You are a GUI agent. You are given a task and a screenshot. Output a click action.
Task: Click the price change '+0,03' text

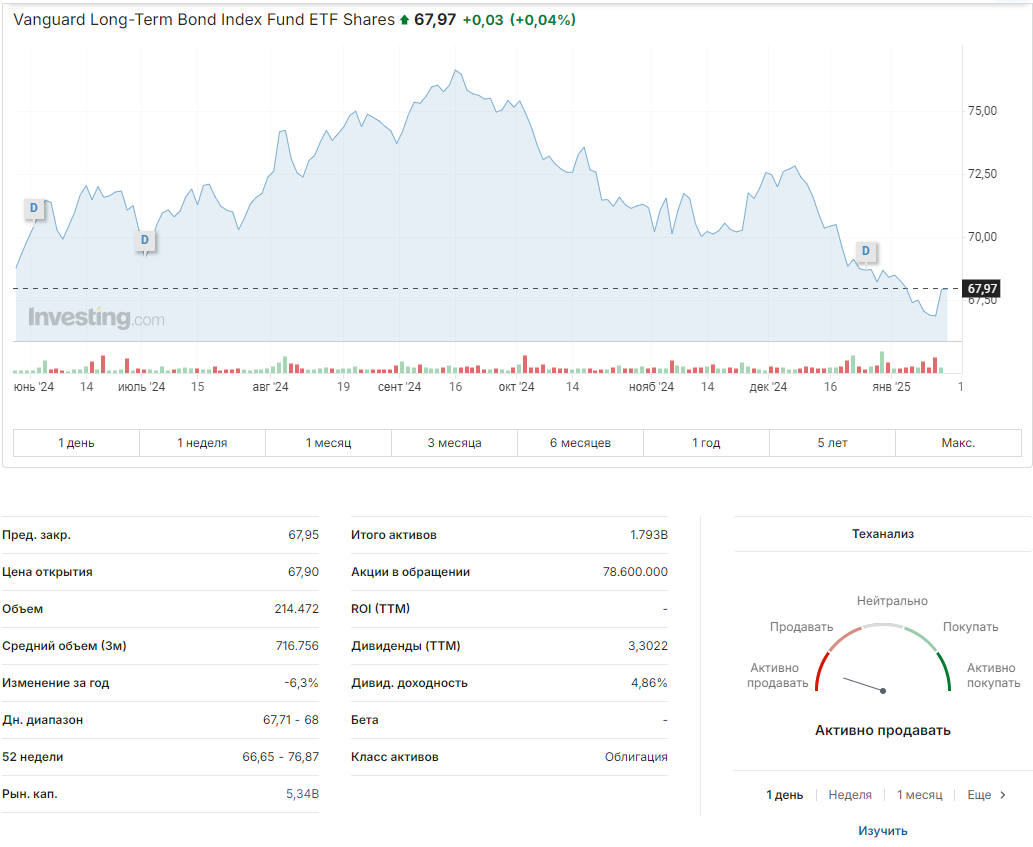tap(483, 20)
